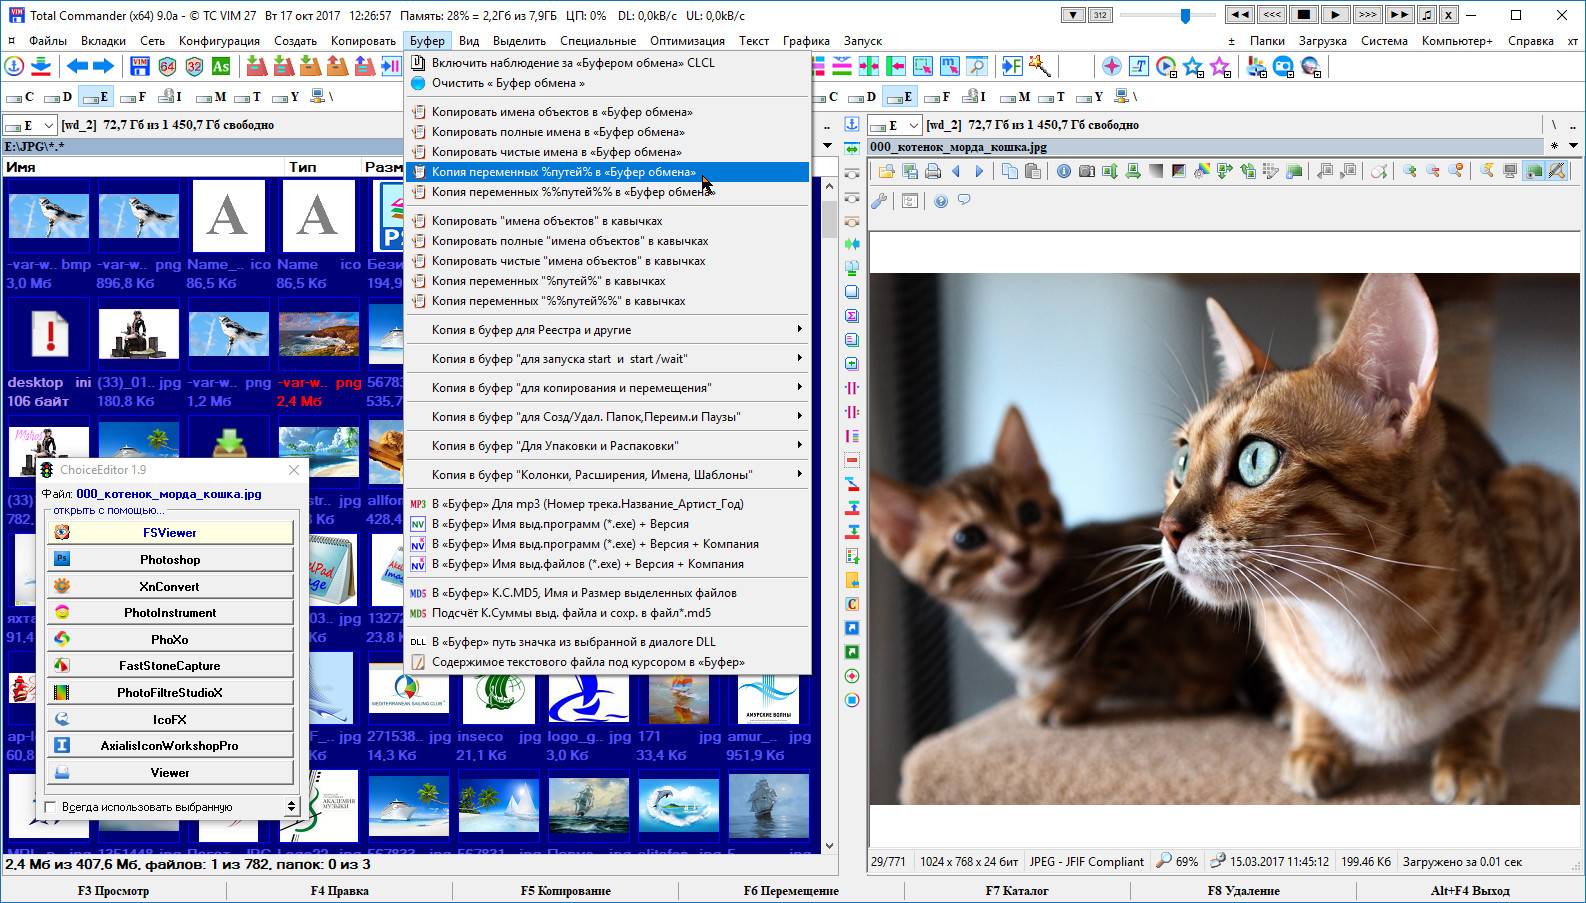This screenshot has height=903, width=1586.
Task: Click the zoom out icon in viewer toolbar
Action: 1433,171
